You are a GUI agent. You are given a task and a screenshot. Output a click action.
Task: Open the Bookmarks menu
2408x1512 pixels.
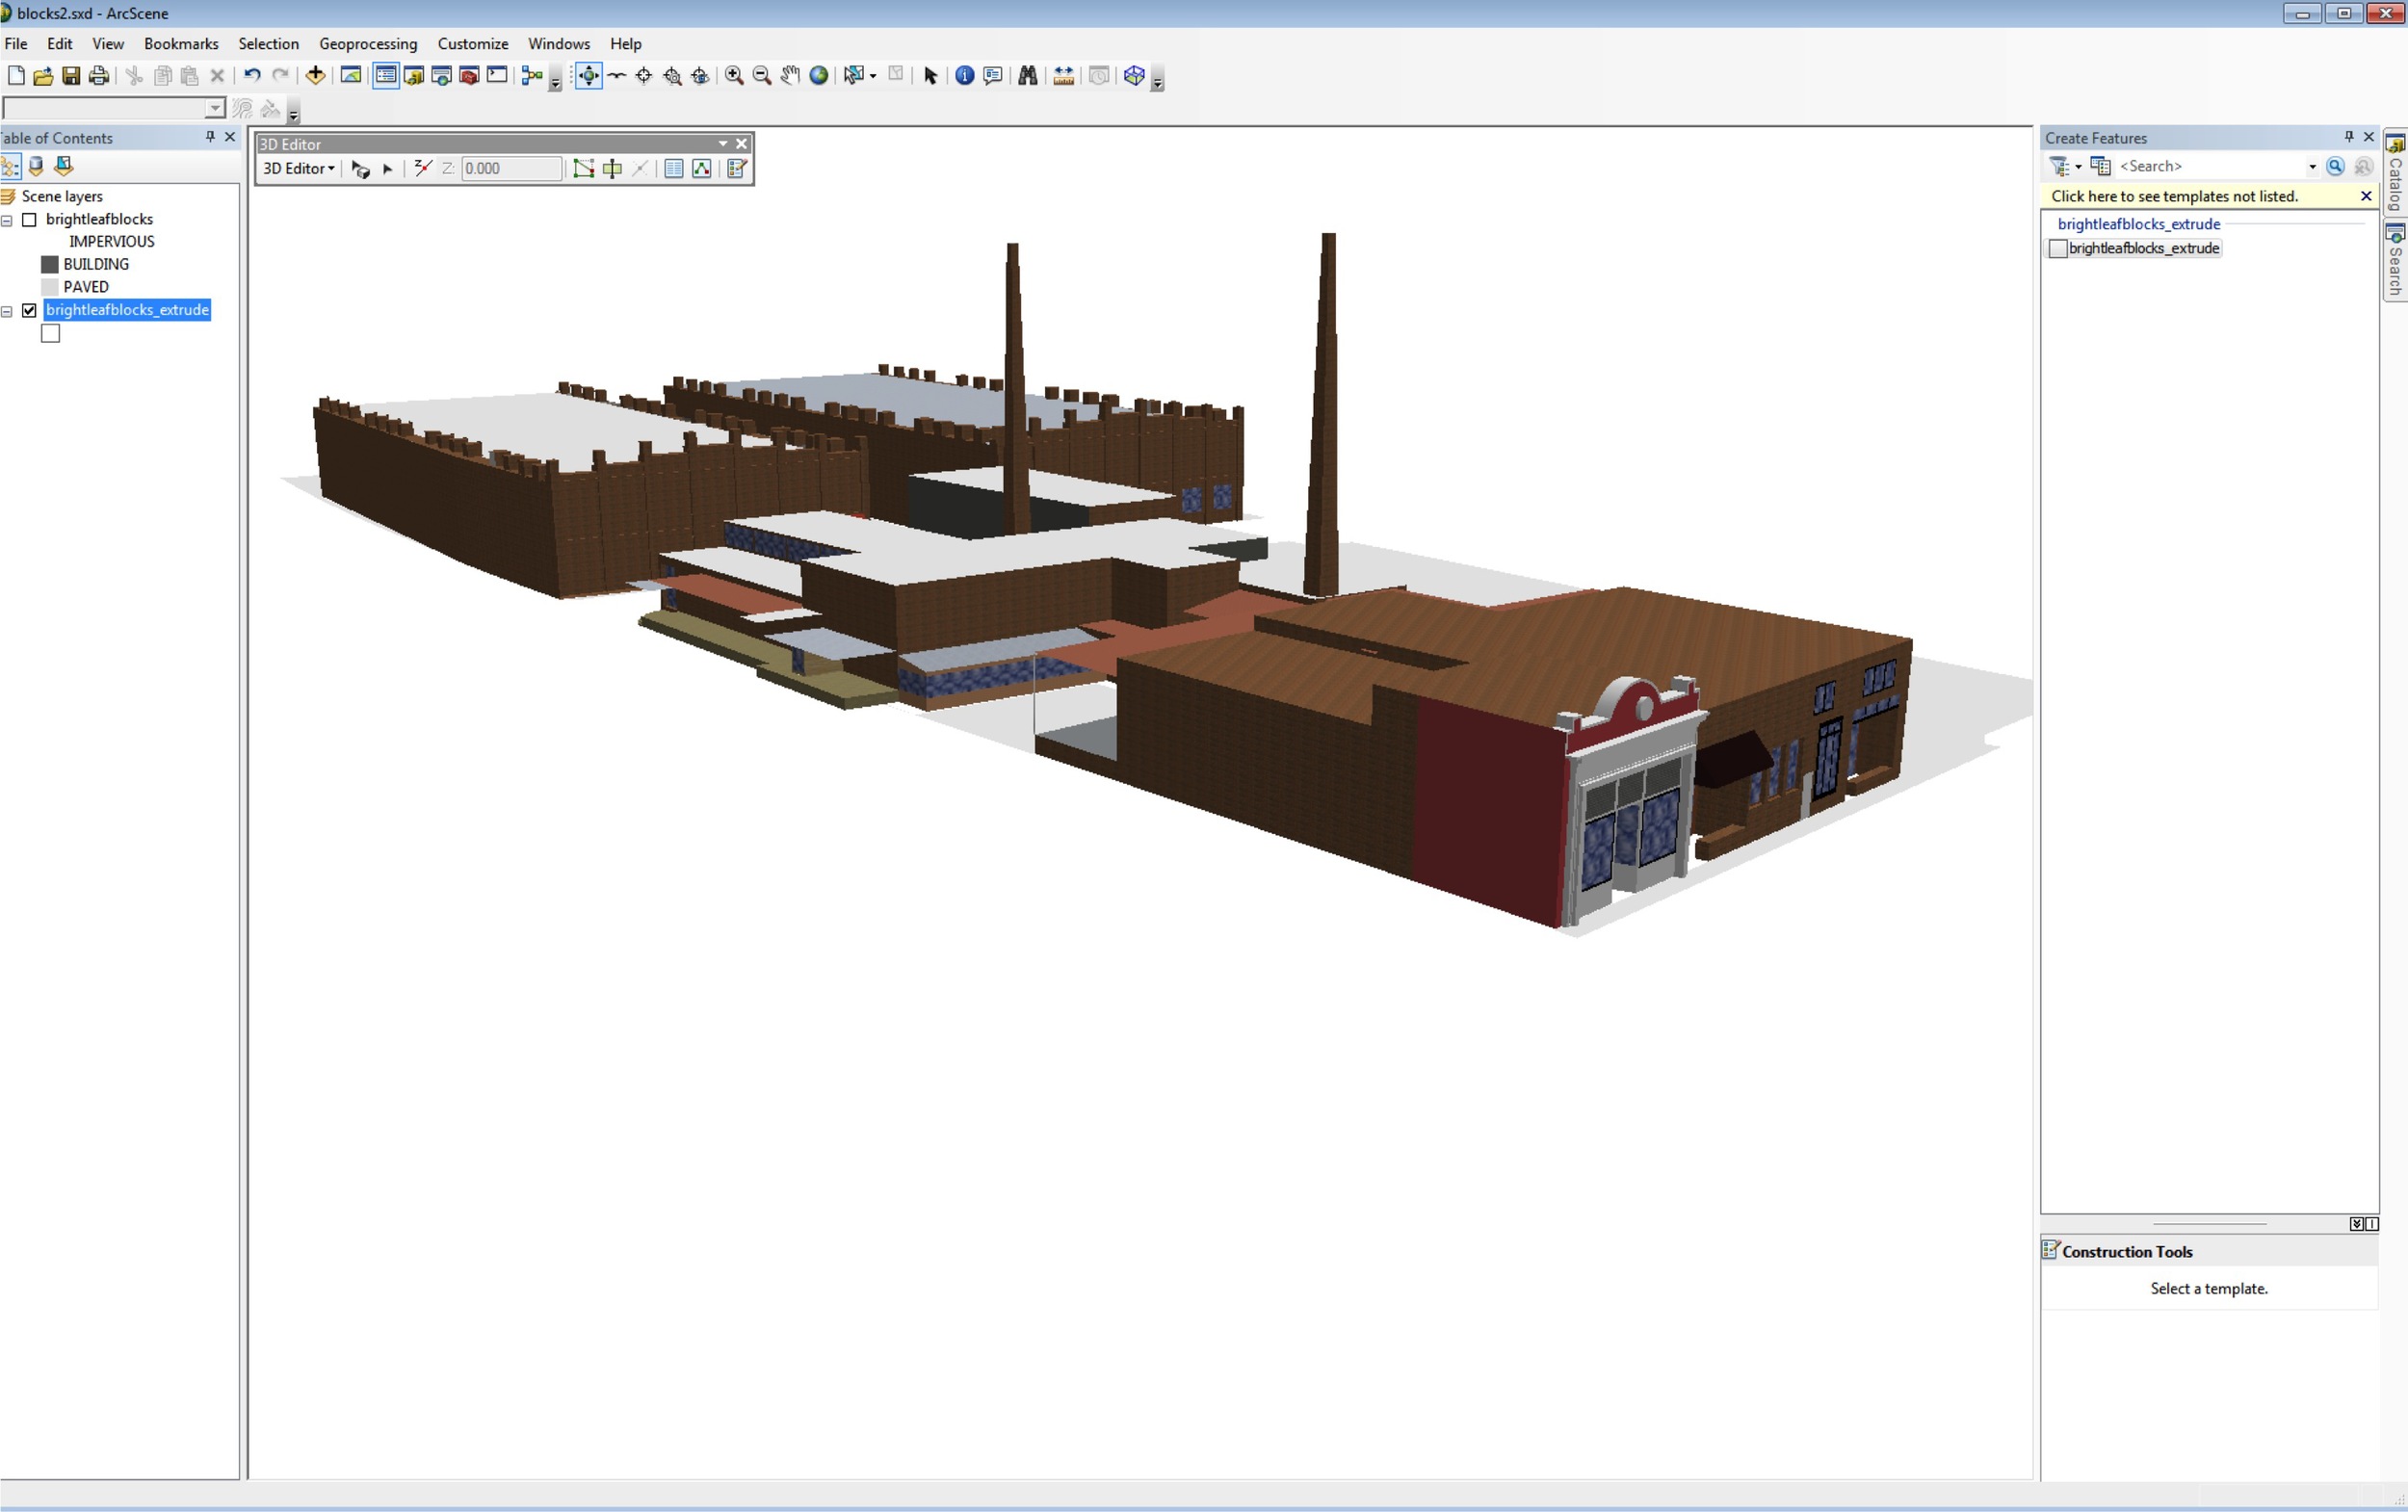point(181,44)
